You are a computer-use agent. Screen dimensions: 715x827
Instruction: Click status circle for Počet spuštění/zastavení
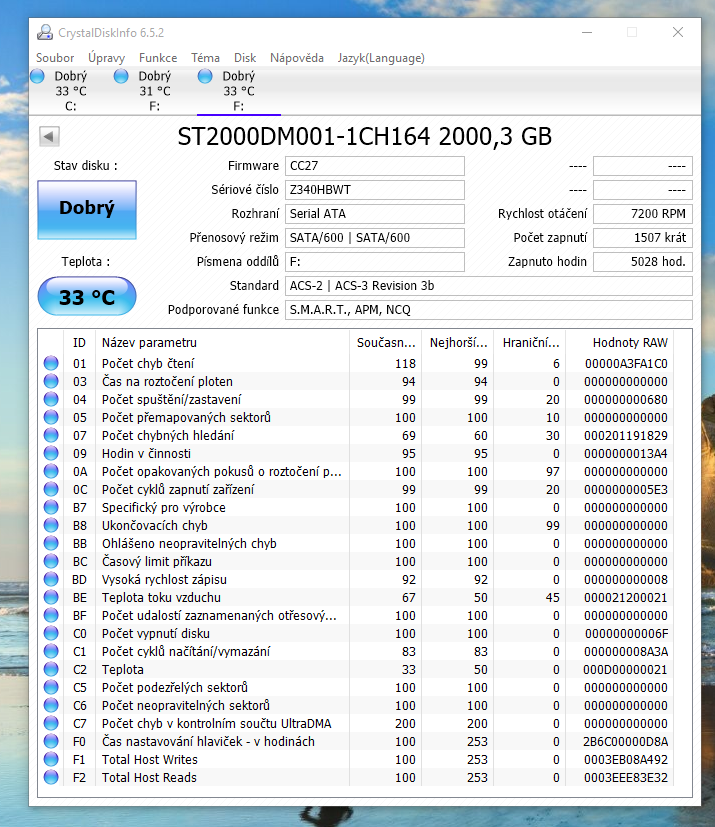[51, 399]
